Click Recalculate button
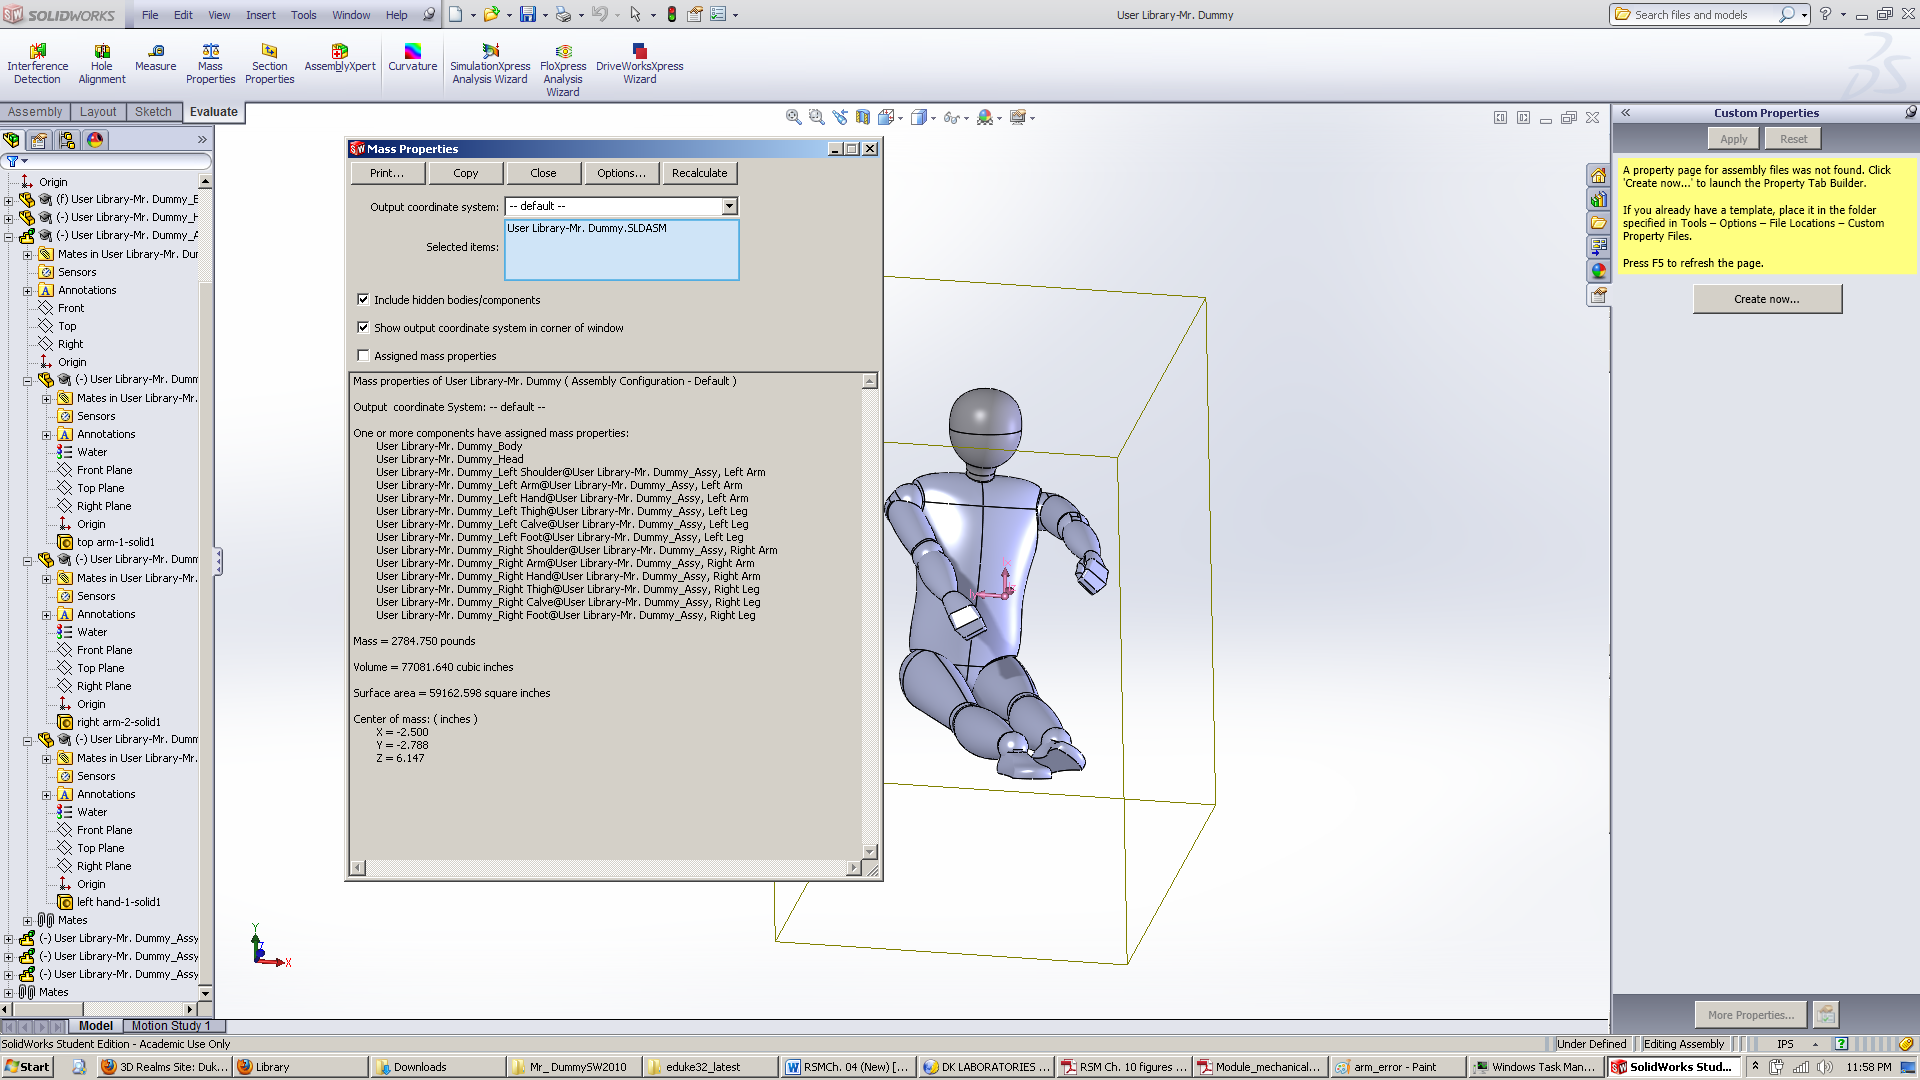1920x1080 pixels. [699, 173]
